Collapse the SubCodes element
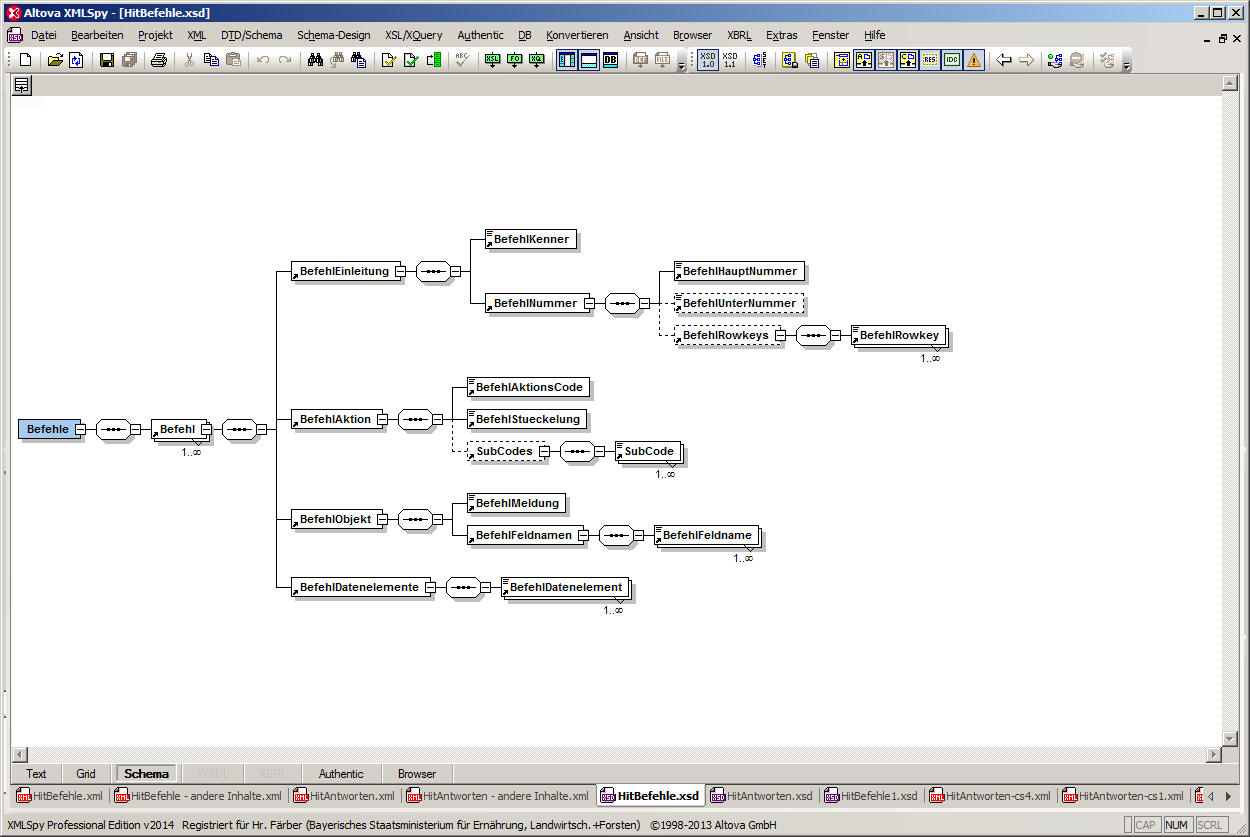The width and height of the screenshot is (1250, 837). tap(543, 451)
